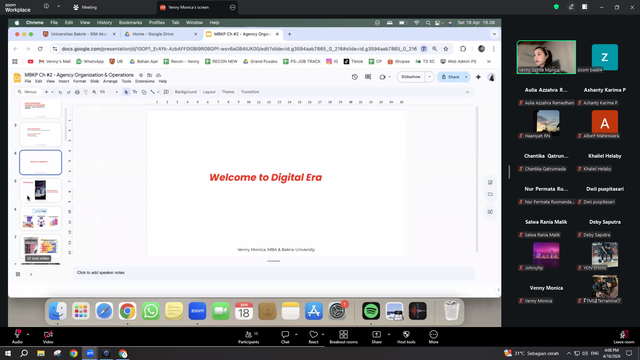Select the Text box tool
This screenshot has width=640, height=360.
[x=135, y=92]
